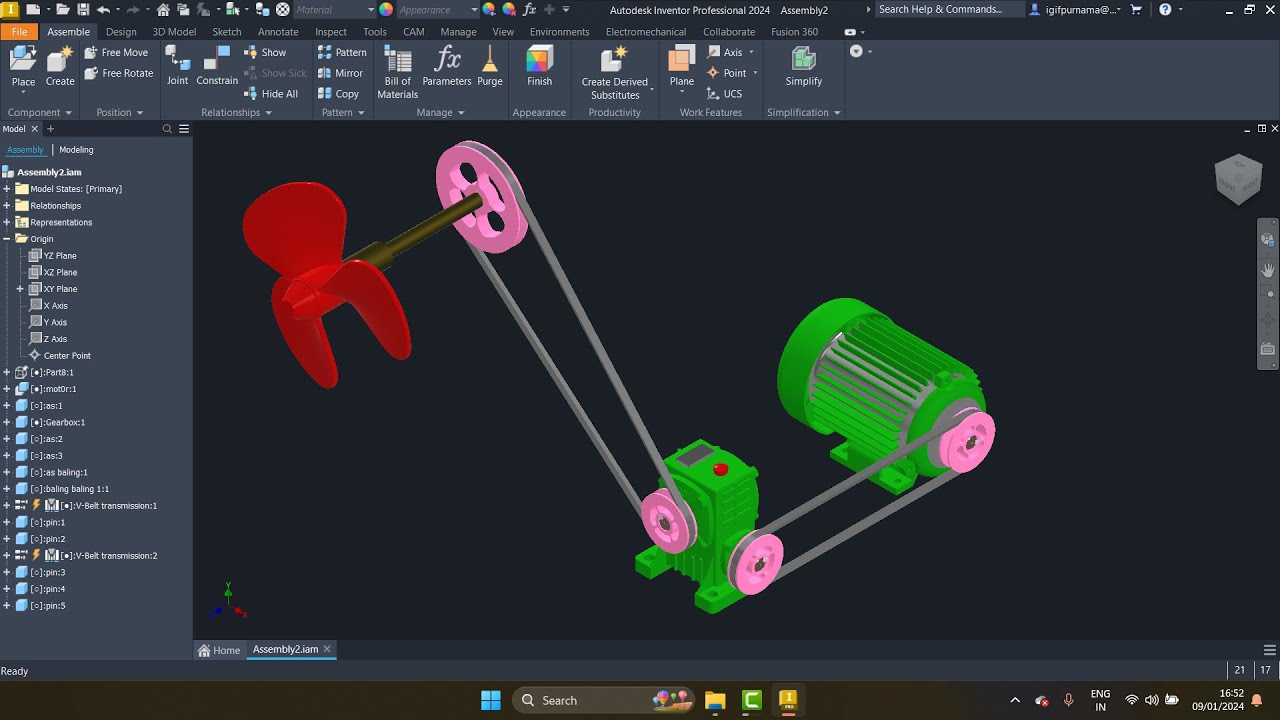Expand the Model States node
1280x720 pixels.
click(7, 189)
